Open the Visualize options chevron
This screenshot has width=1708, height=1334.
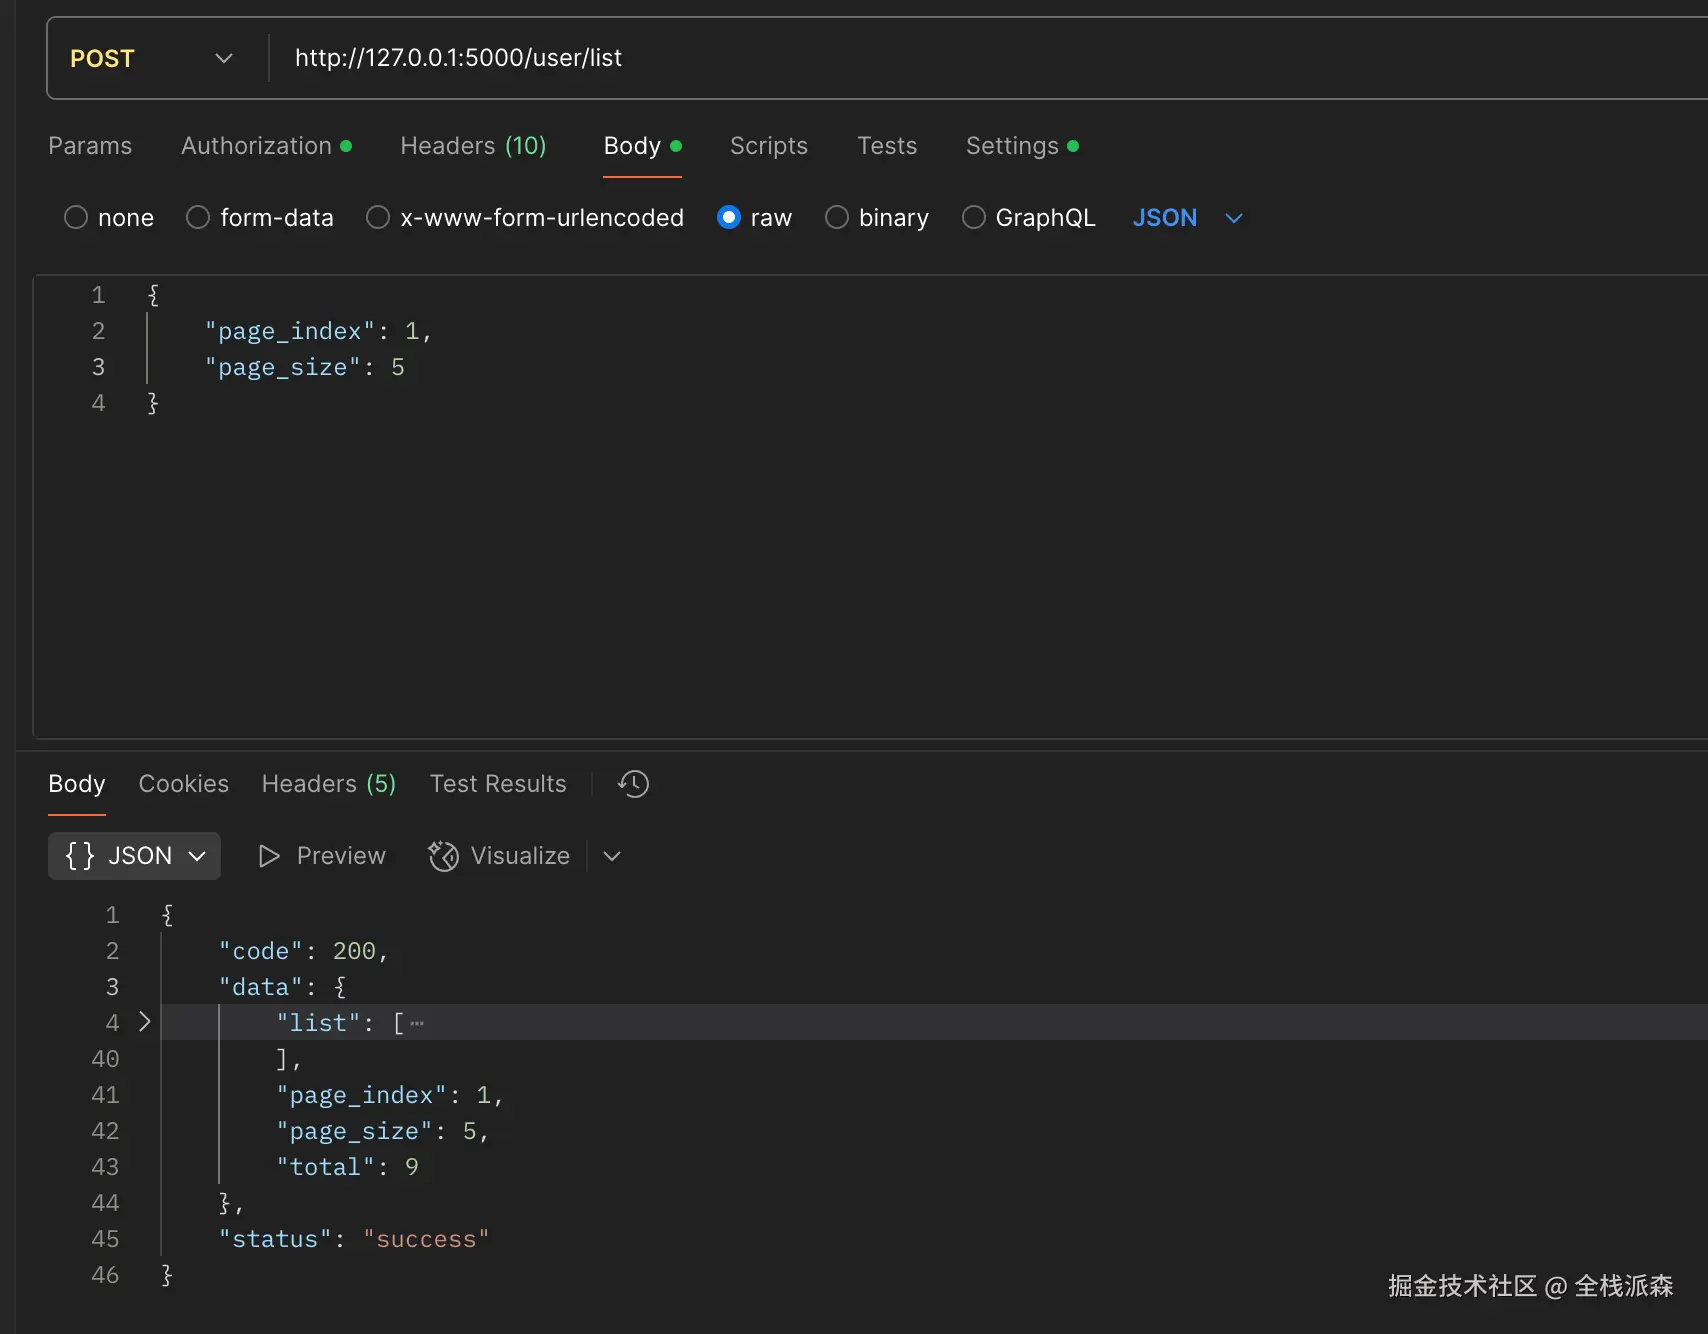point(612,856)
